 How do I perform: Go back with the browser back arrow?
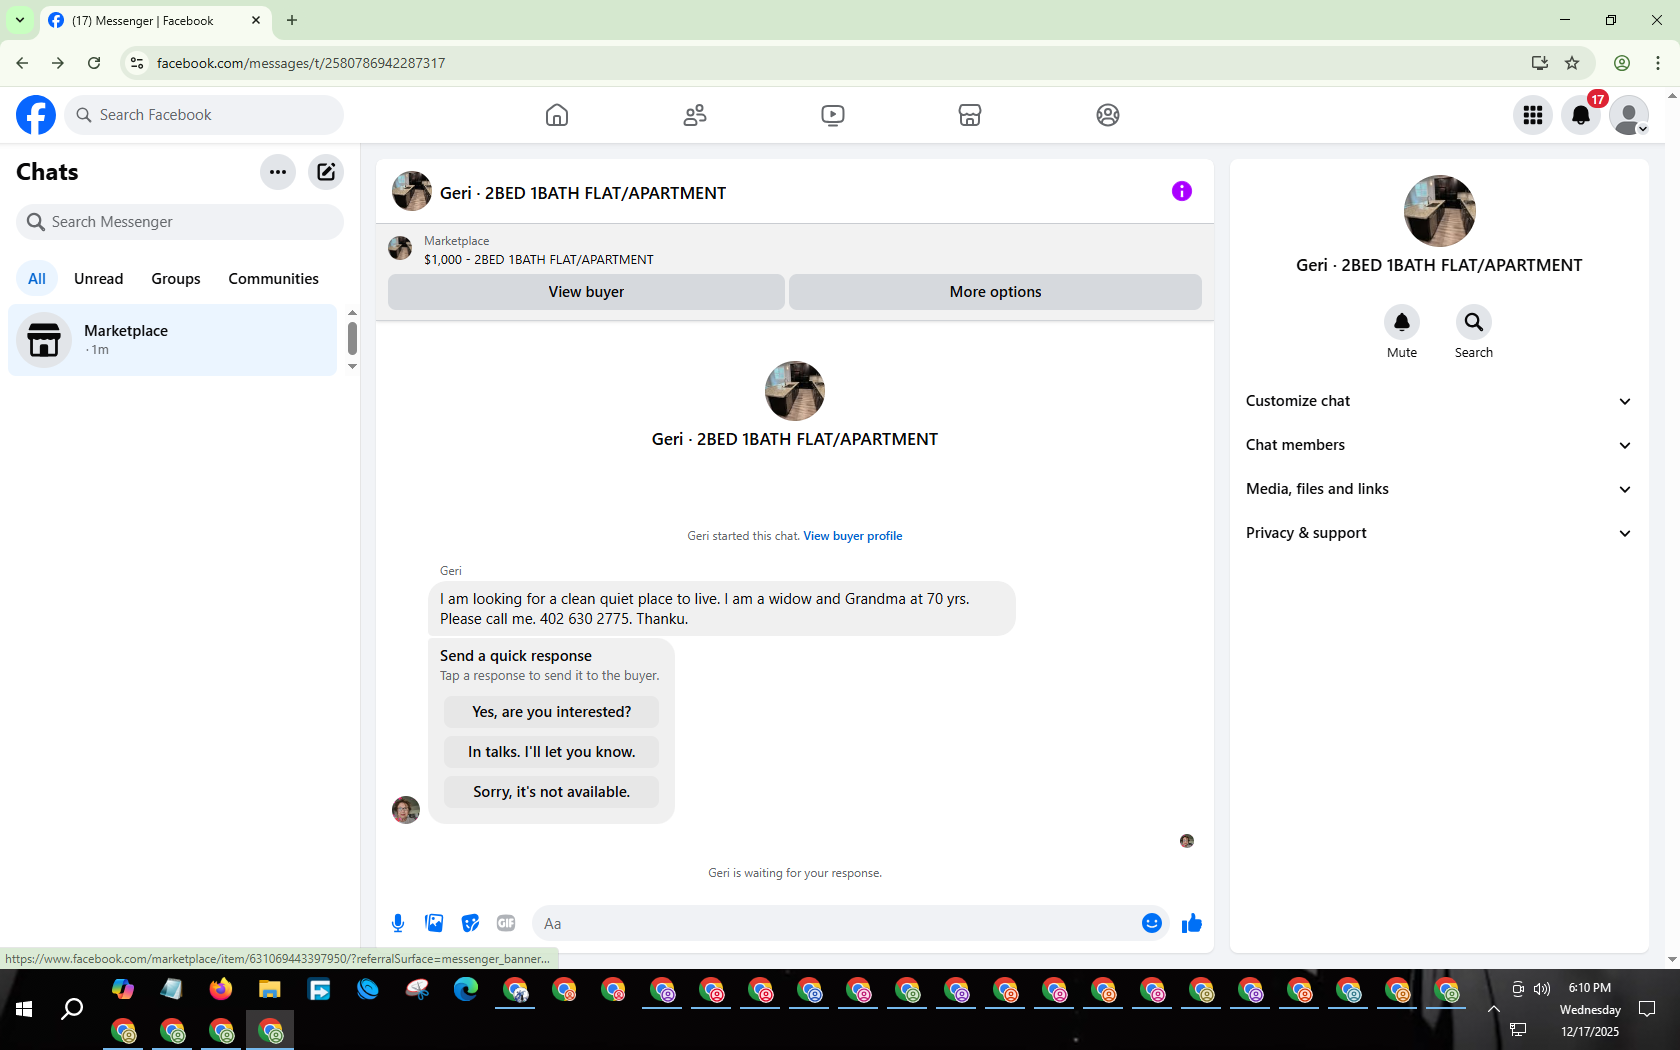coord(22,63)
